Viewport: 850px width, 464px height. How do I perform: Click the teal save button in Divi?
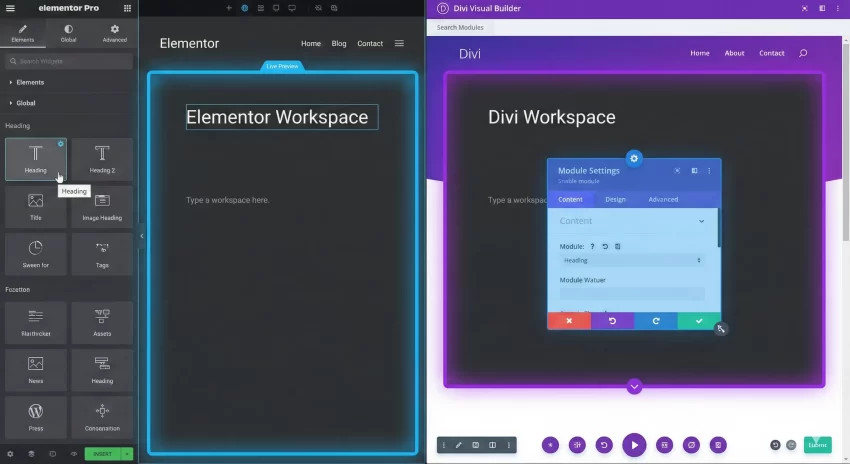tap(817, 445)
